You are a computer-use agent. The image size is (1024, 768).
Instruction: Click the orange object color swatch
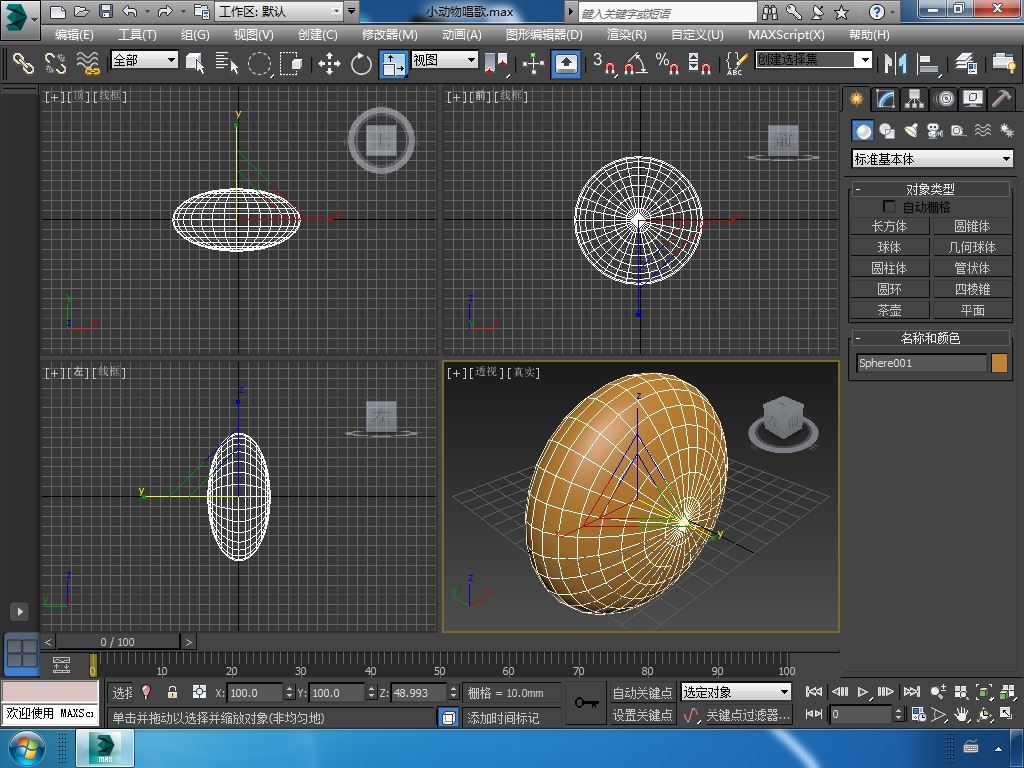tap(999, 363)
